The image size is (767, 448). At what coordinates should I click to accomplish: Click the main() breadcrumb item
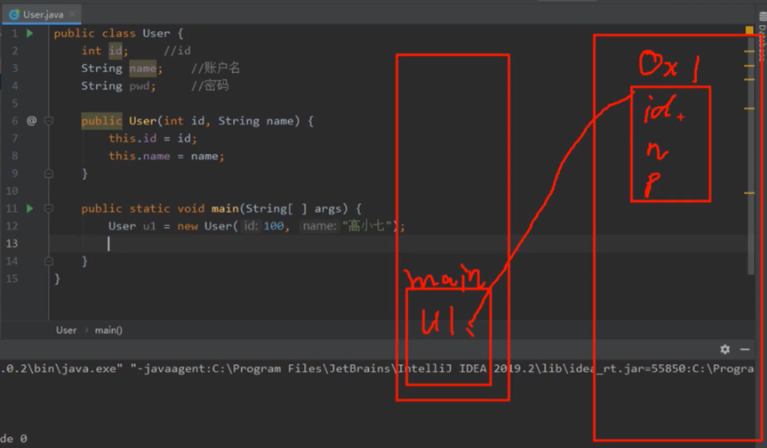[108, 330]
